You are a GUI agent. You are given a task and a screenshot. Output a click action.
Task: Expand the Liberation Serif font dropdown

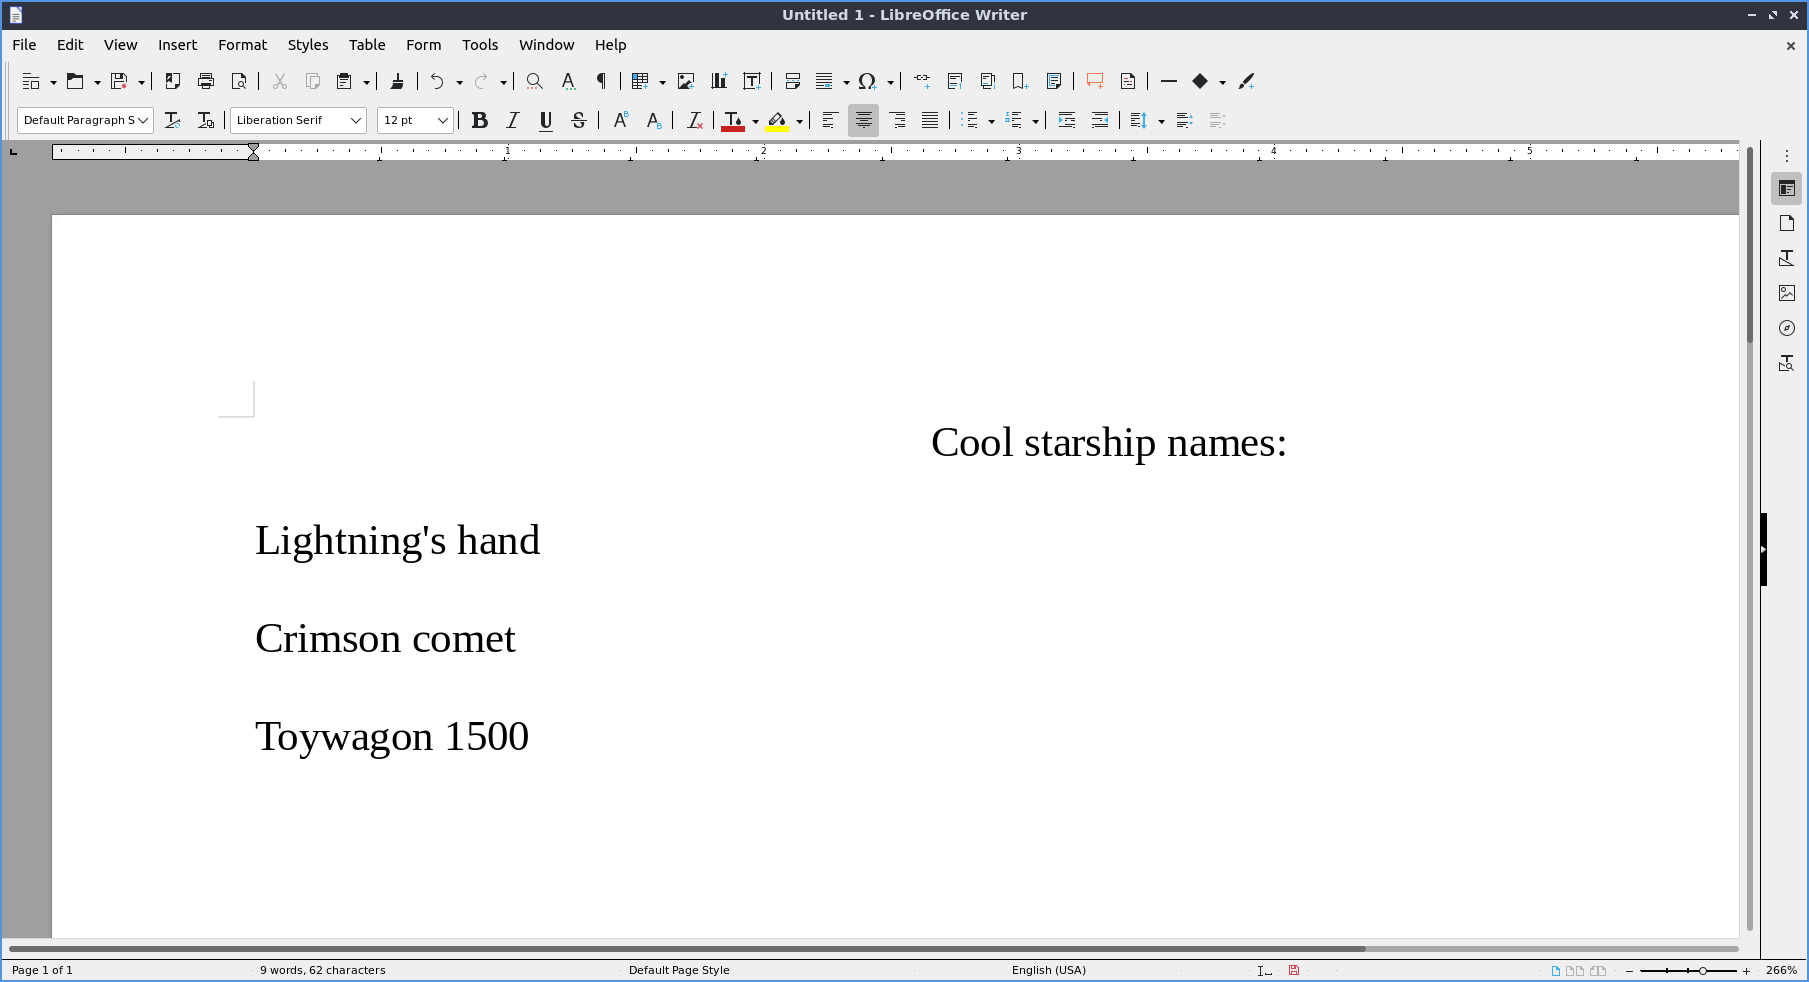[x=355, y=120]
